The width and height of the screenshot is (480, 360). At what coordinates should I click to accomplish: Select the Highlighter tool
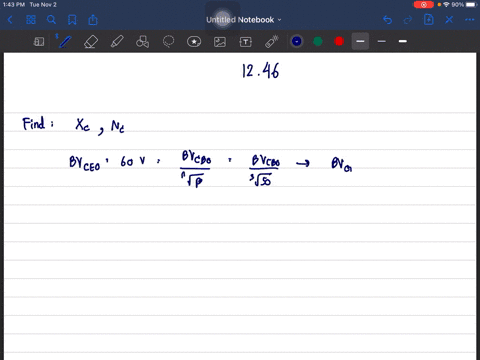click(117, 42)
